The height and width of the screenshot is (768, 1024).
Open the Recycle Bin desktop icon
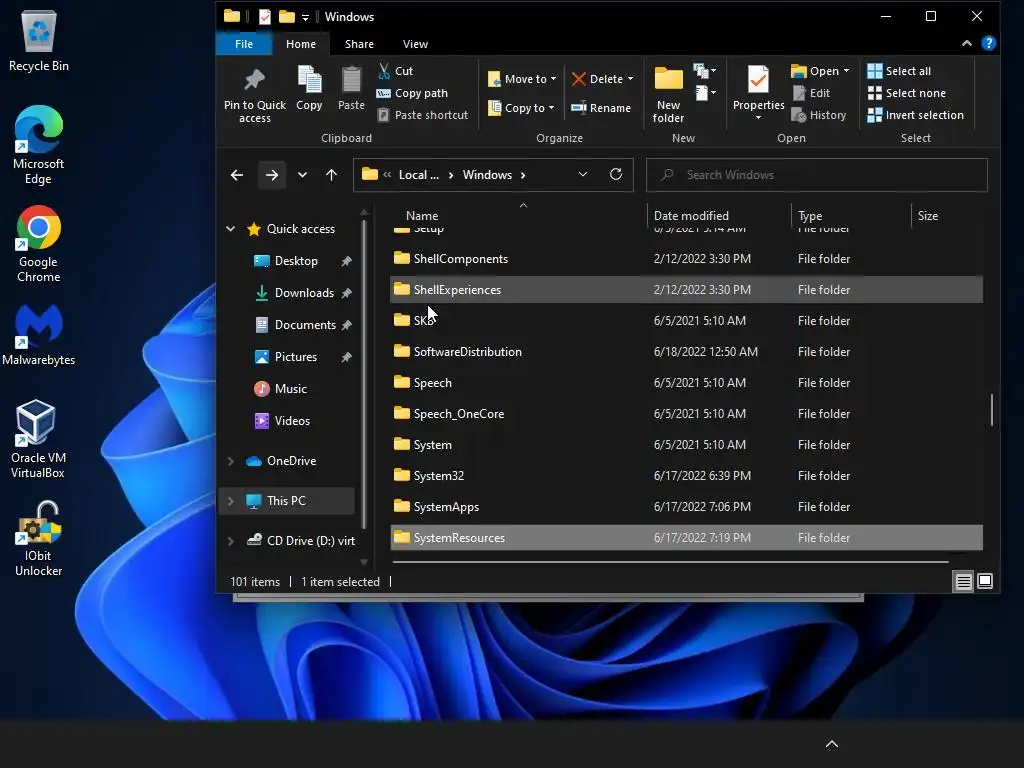[x=39, y=40]
